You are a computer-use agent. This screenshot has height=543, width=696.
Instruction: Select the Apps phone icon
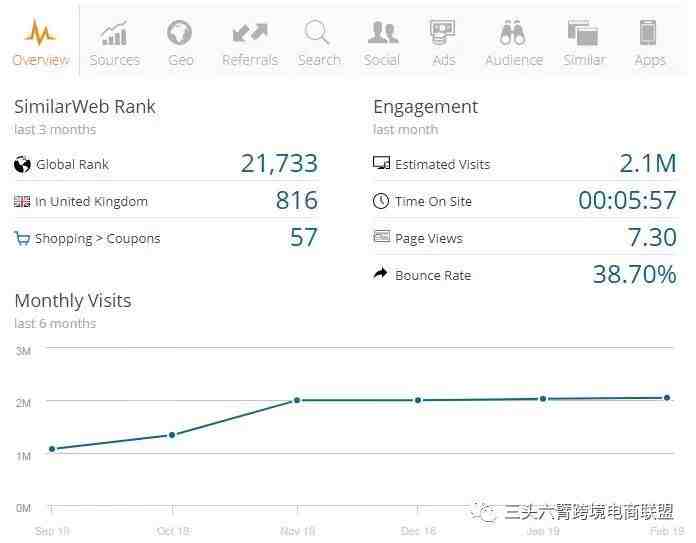click(648, 32)
